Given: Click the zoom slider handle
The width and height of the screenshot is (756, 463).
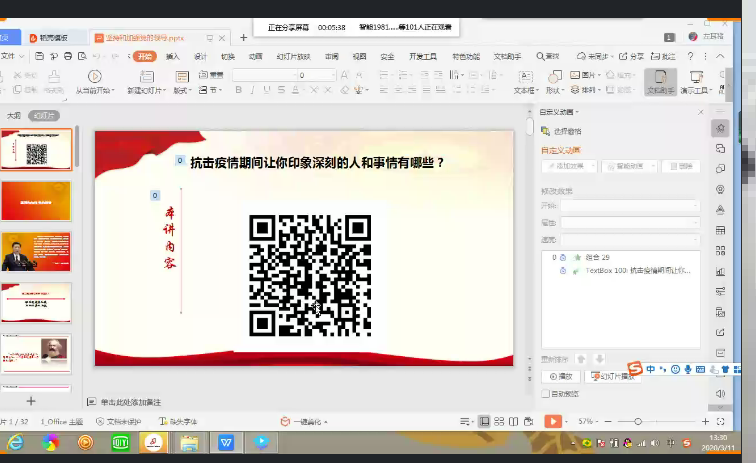Looking at the screenshot, I should coord(638,422).
